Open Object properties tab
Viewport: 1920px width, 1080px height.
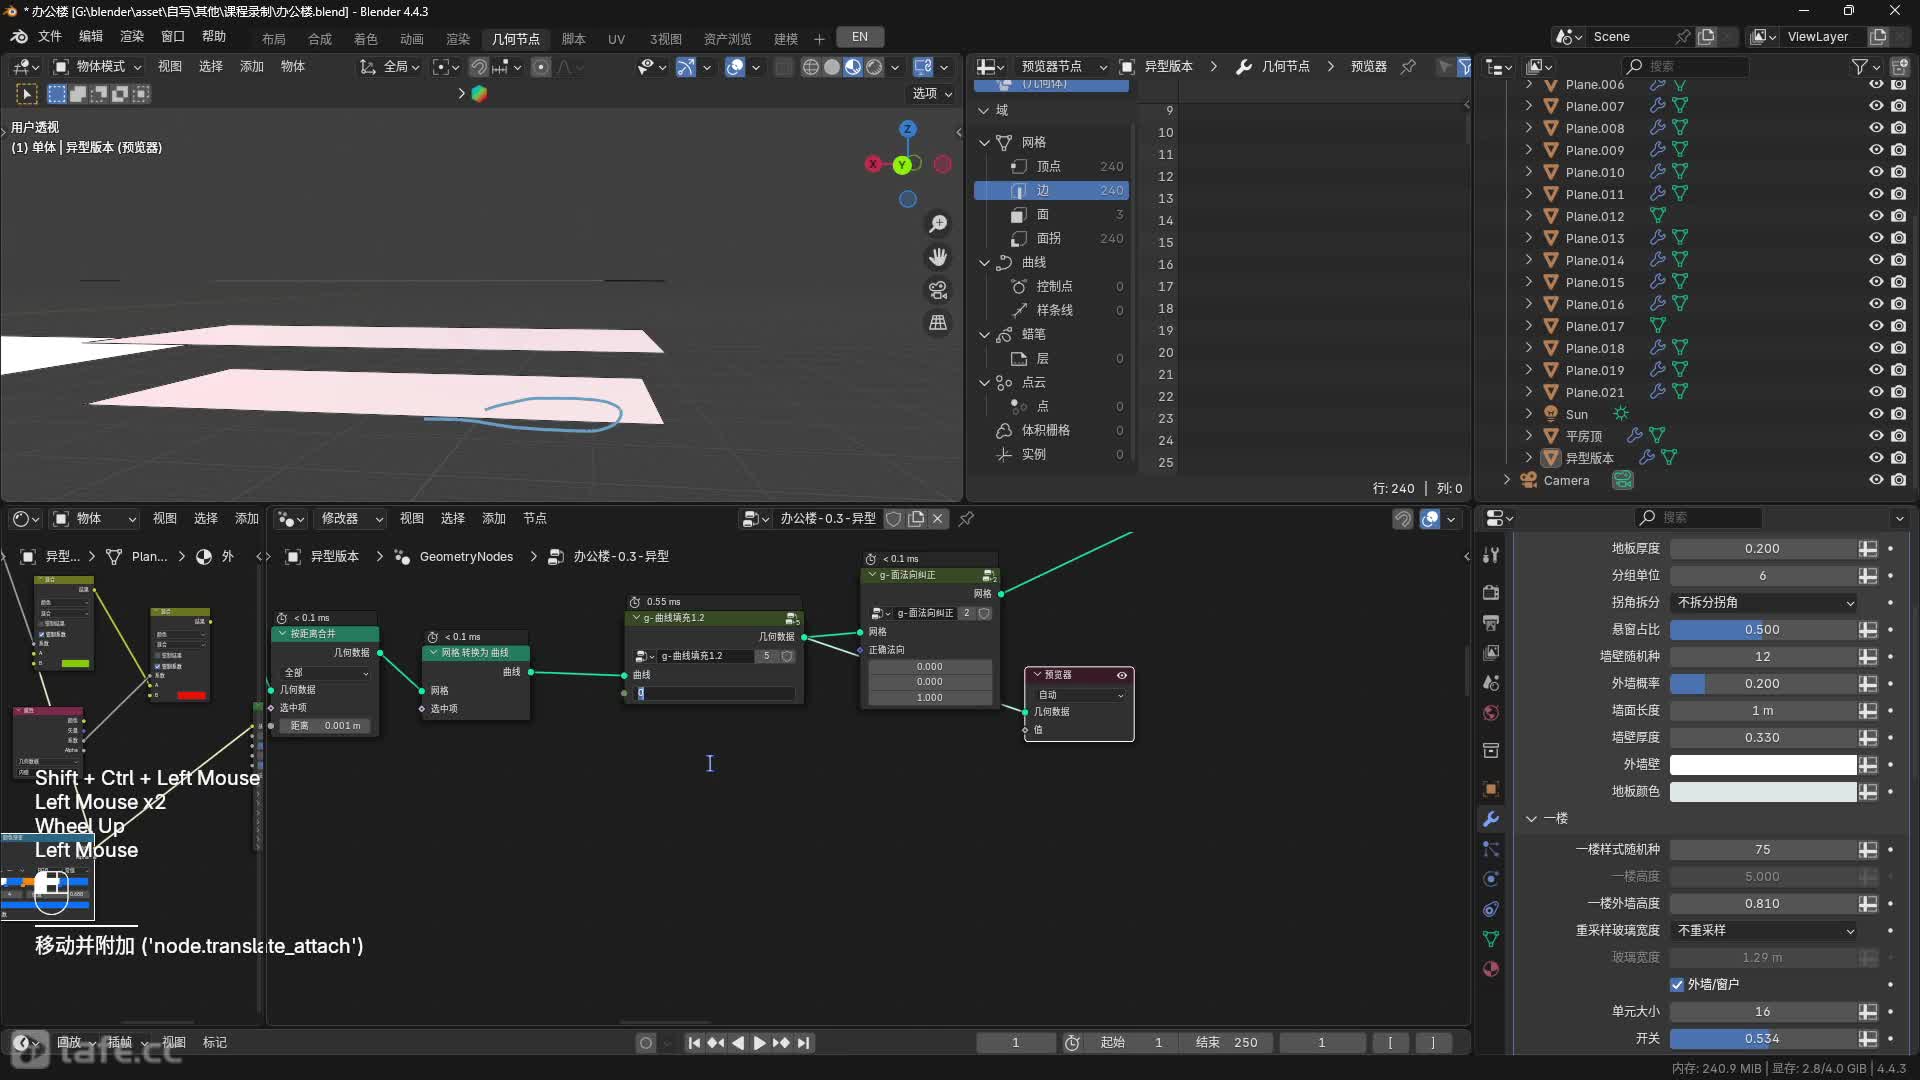click(x=1491, y=789)
